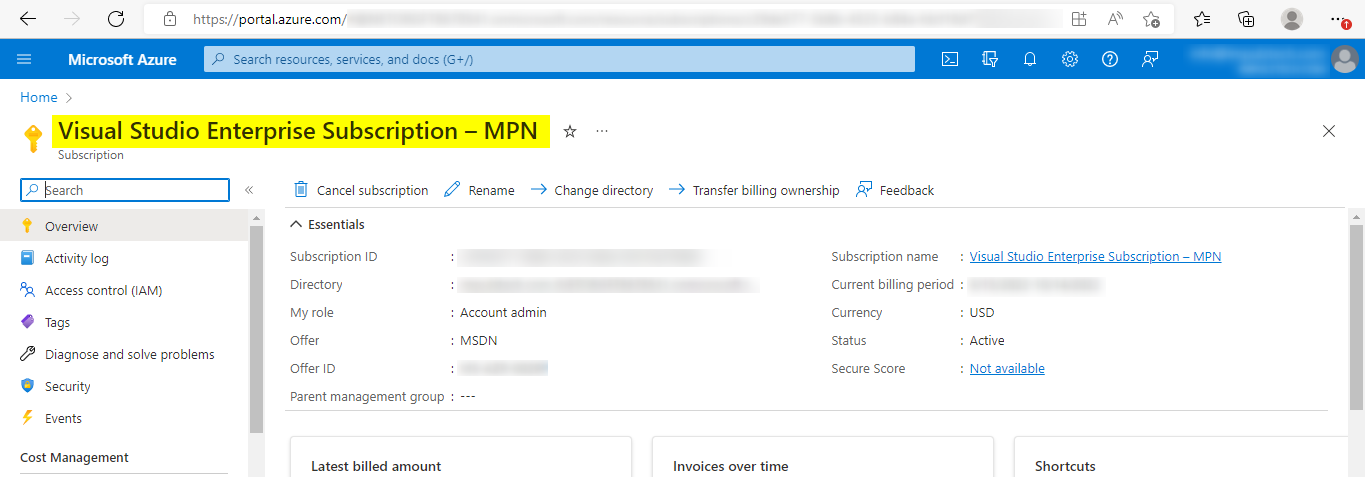Image resolution: width=1365 pixels, height=477 pixels.
Task: Click the Help question mark icon
Action: tap(1110, 59)
